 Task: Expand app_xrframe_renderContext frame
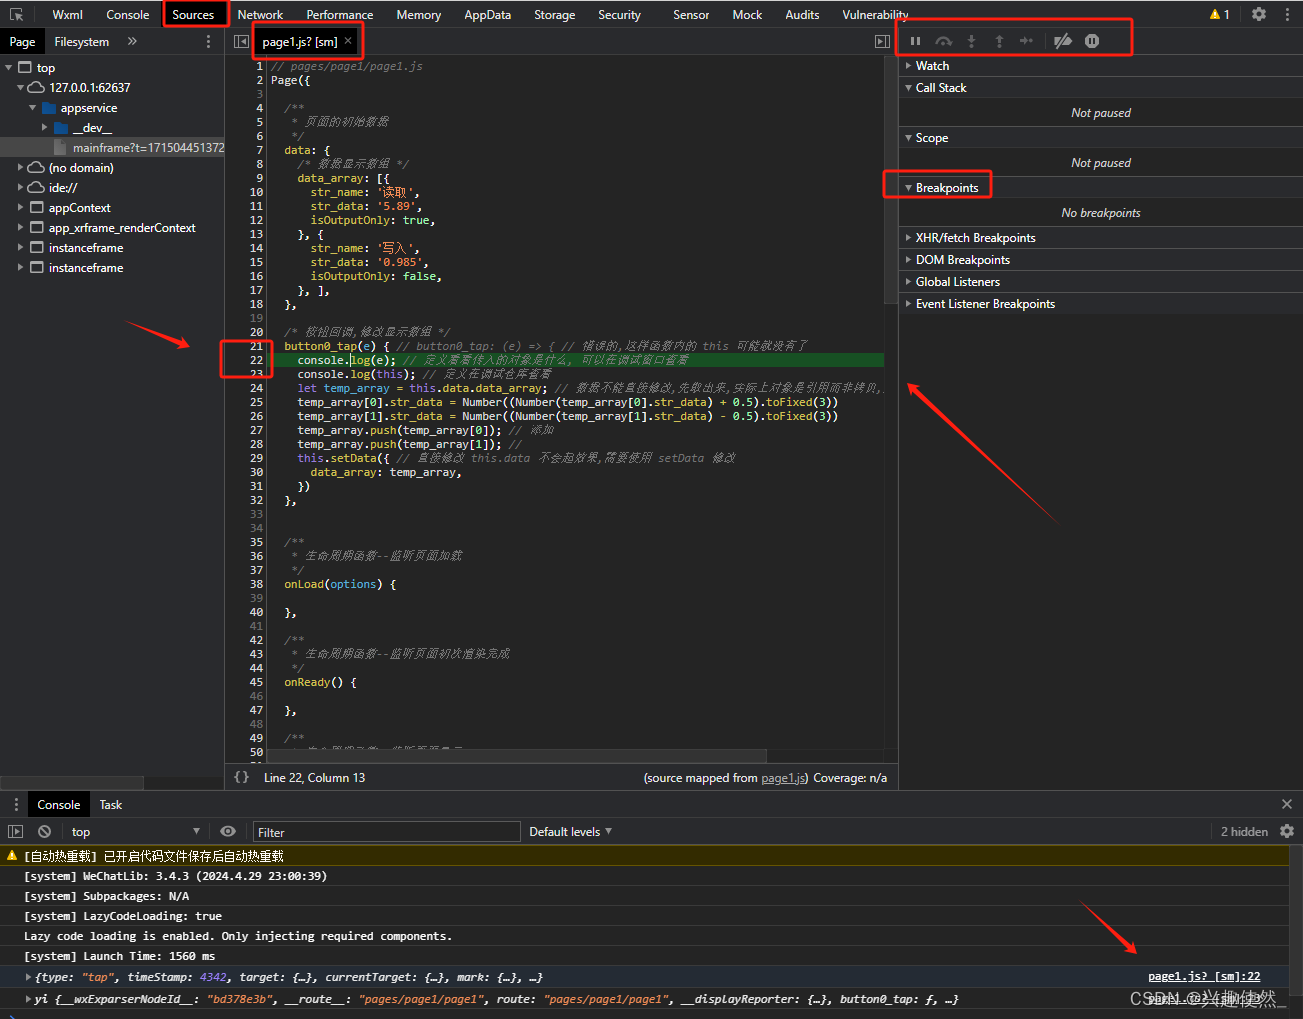(x=20, y=228)
